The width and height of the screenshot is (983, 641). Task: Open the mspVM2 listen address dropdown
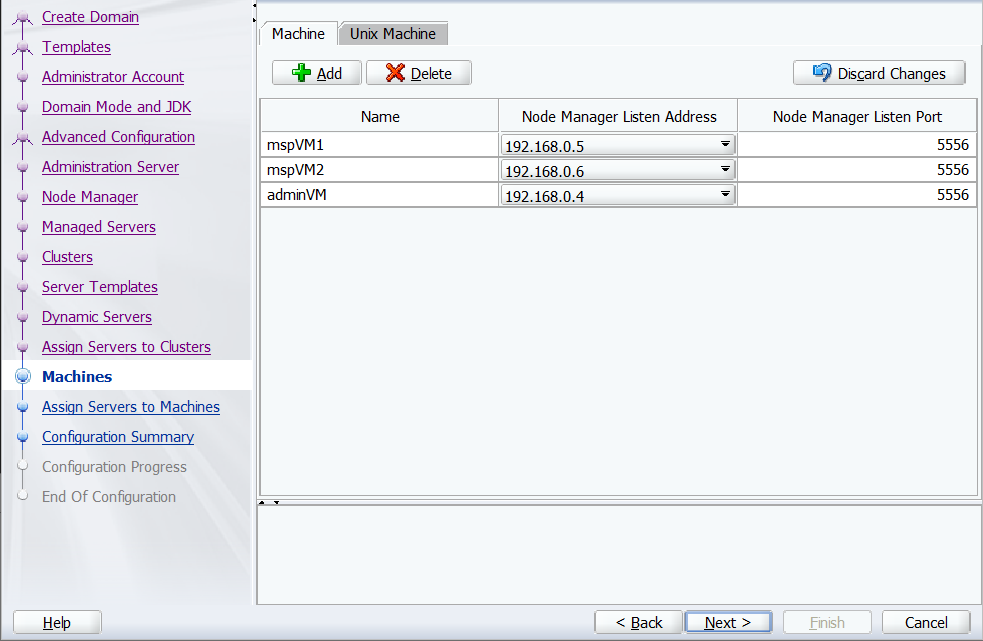[726, 168]
